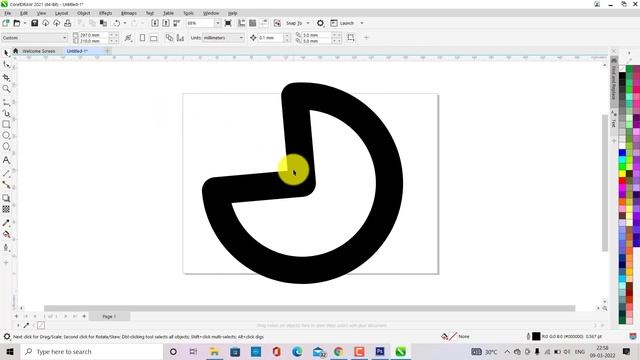Click the nudge distance field
This screenshot has width=640, height=360.
[271, 38]
